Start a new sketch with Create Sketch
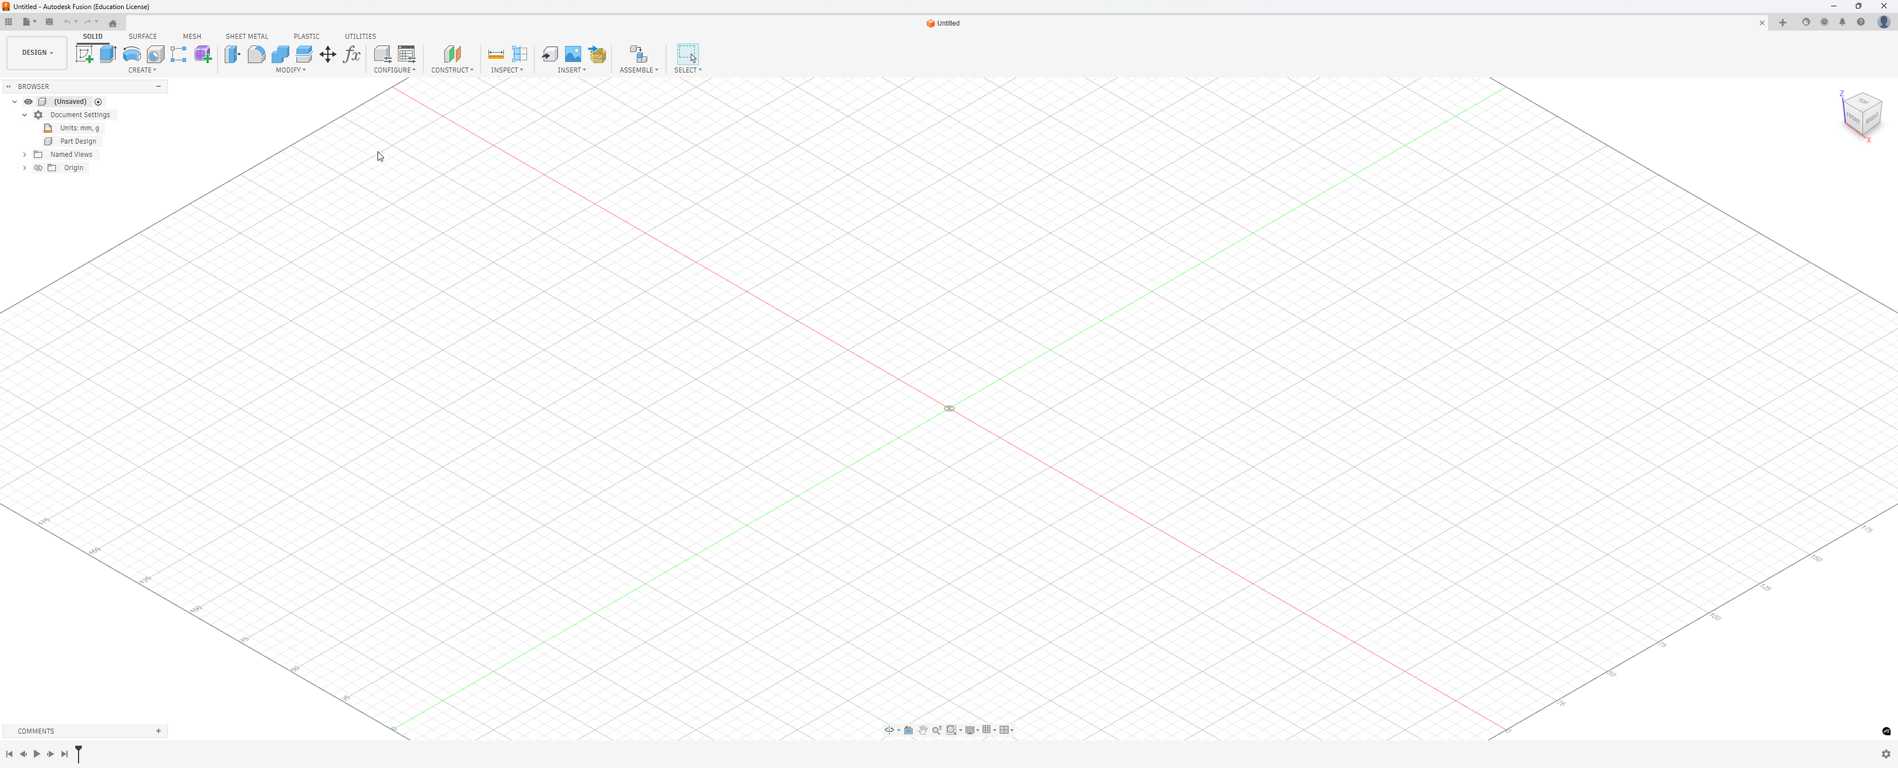Screen dimensions: 1898x768 [x=84, y=54]
